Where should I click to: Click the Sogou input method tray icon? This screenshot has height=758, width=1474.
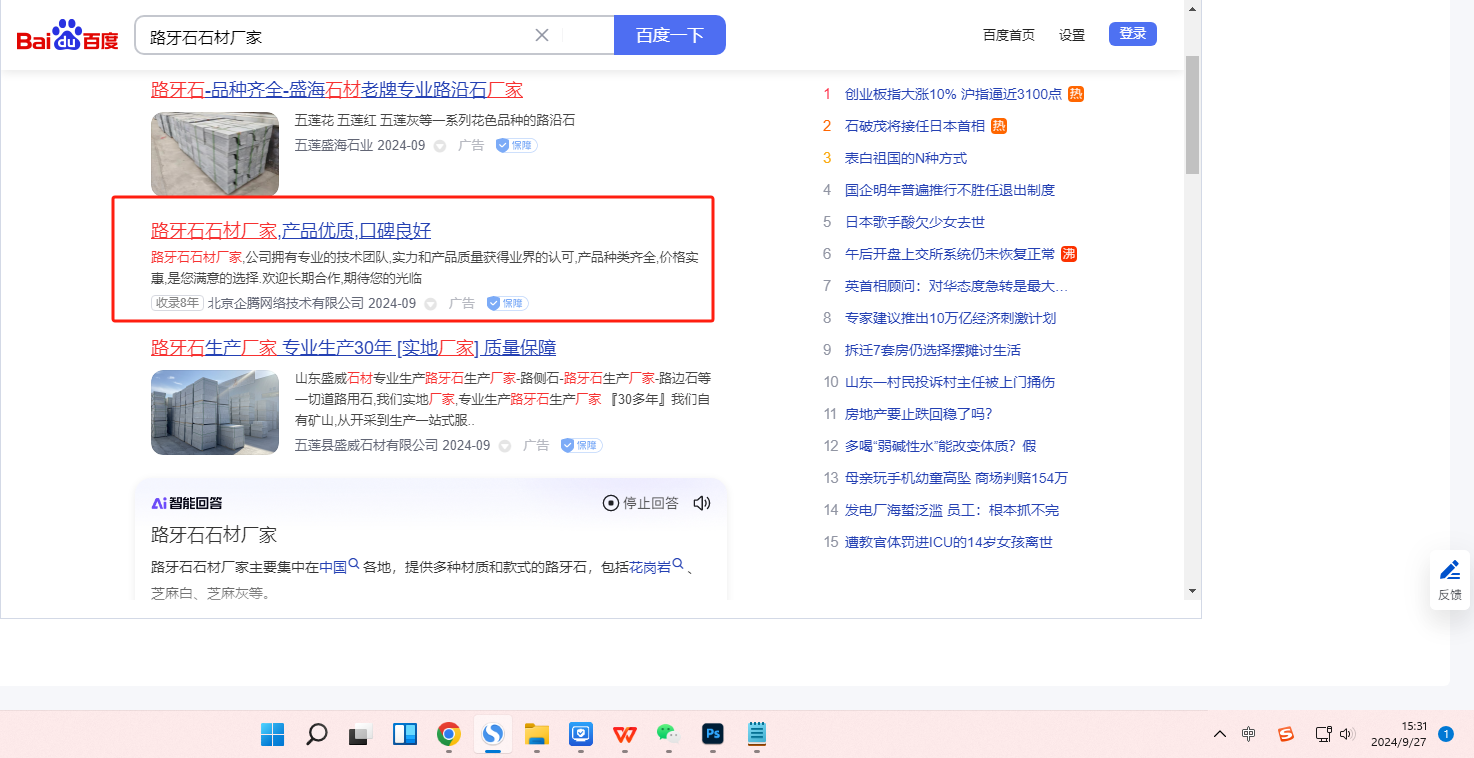pos(1285,735)
